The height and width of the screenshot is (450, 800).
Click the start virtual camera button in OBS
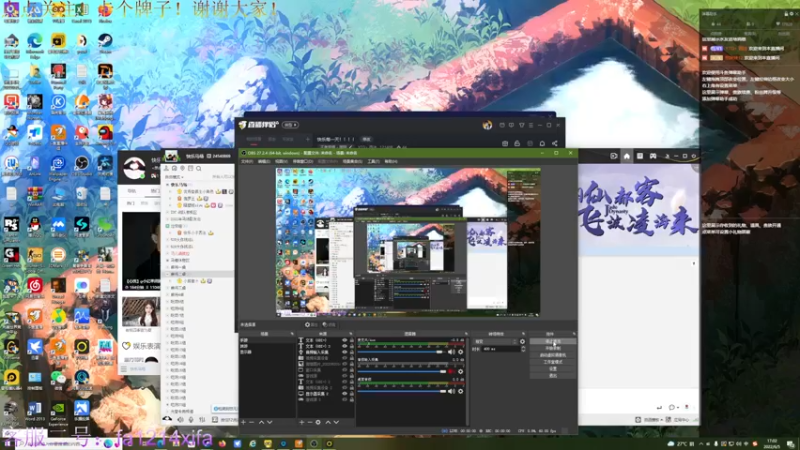tap(553, 355)
